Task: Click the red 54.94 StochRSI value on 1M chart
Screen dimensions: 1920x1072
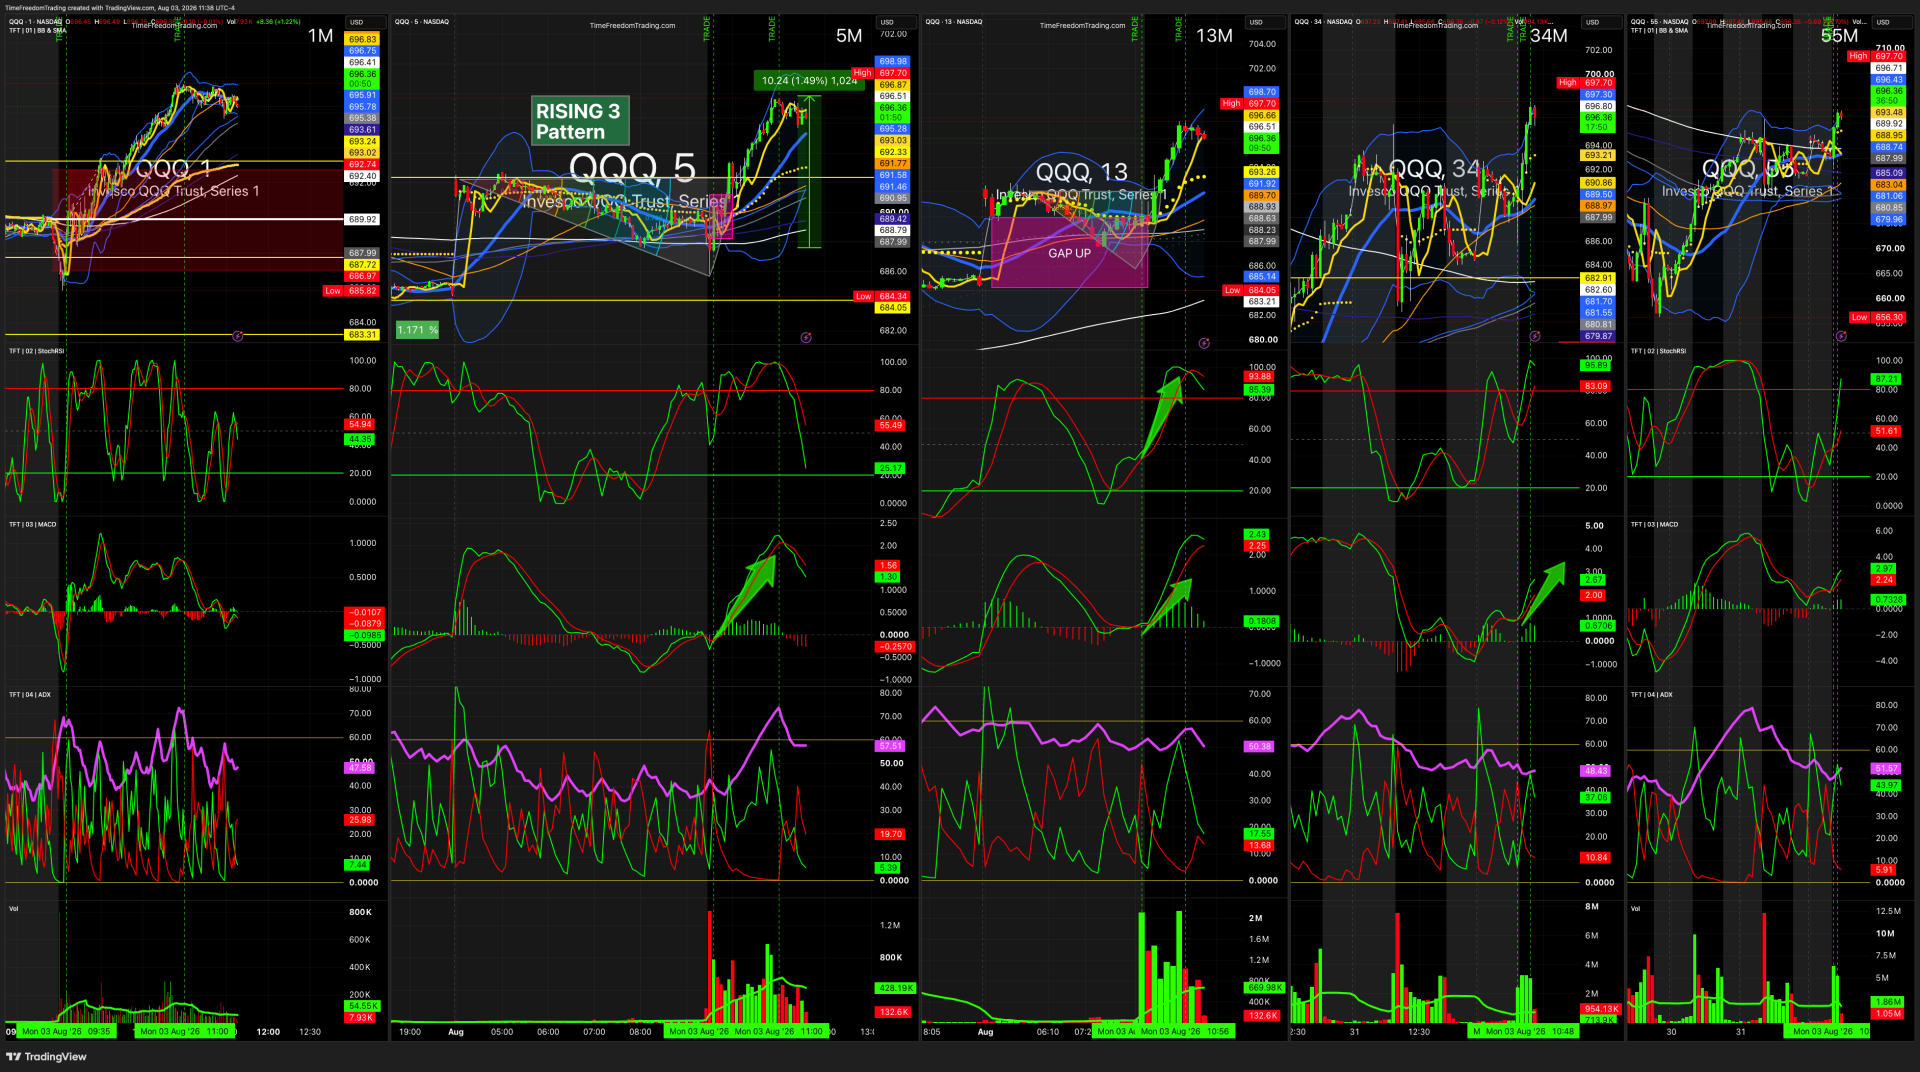Action: pos(360,425)
